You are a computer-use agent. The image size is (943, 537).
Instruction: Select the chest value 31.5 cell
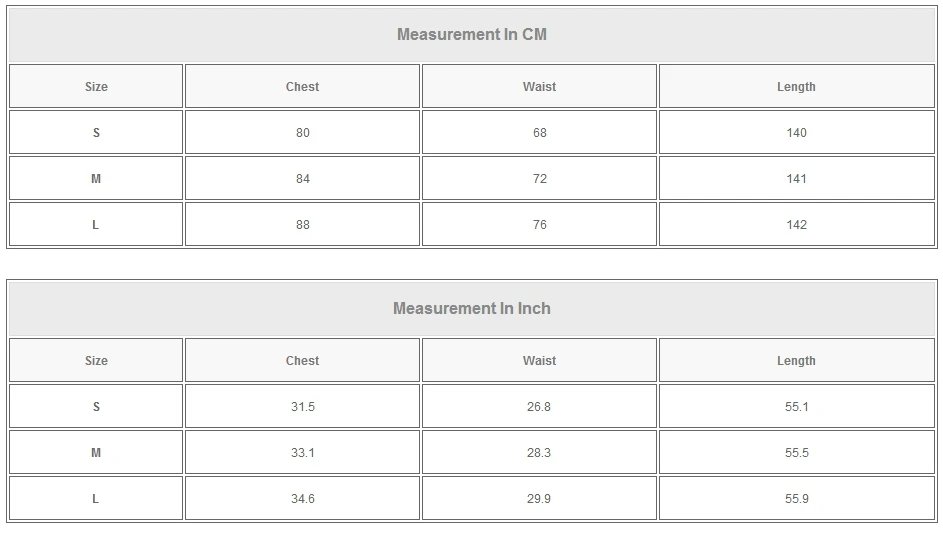(302, 407)
